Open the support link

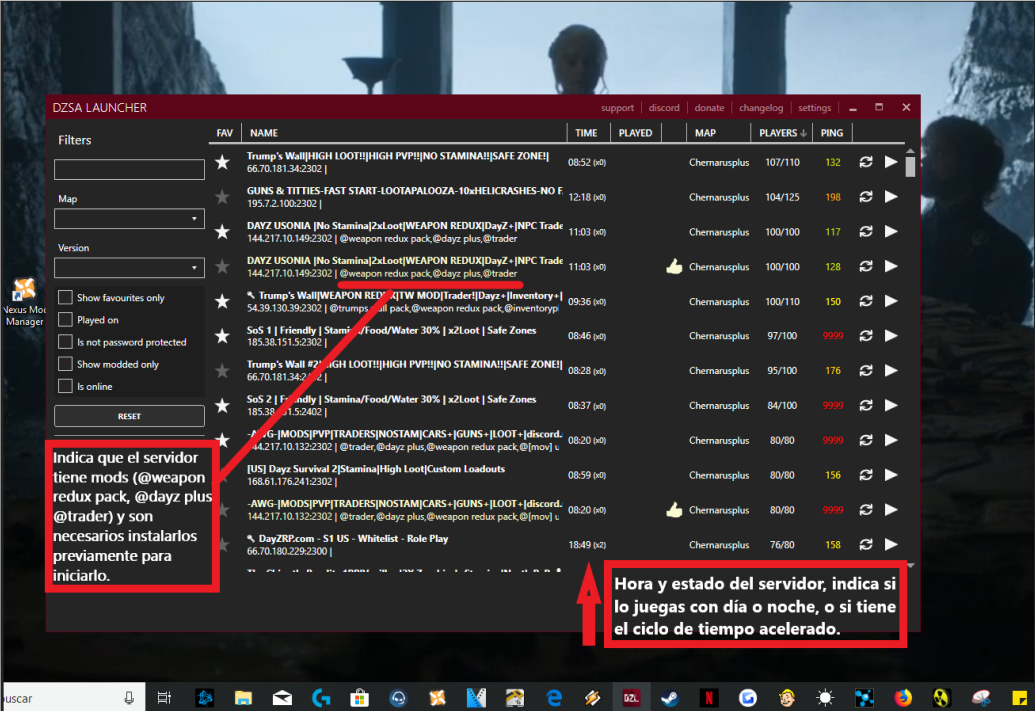point(617,108)
